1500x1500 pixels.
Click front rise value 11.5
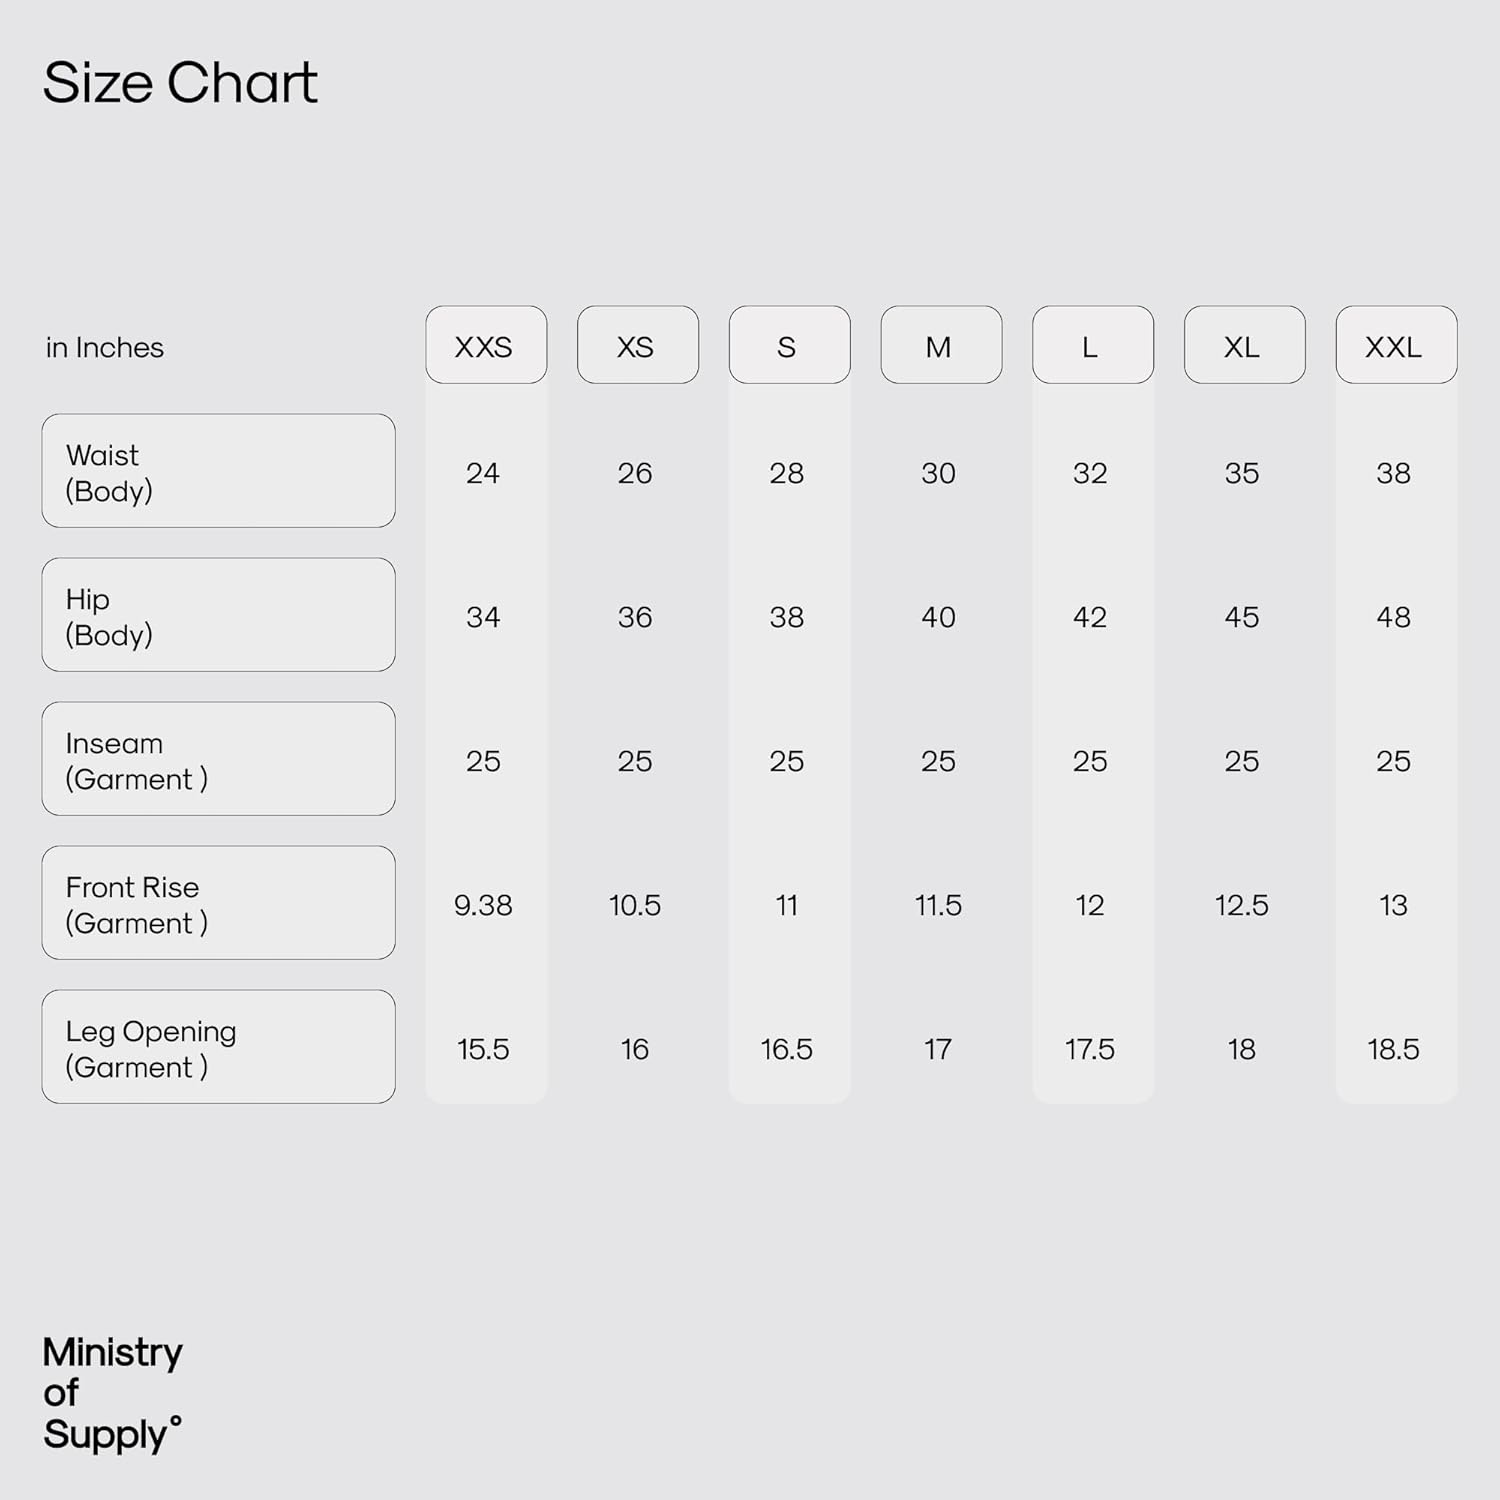click(938, 905)
